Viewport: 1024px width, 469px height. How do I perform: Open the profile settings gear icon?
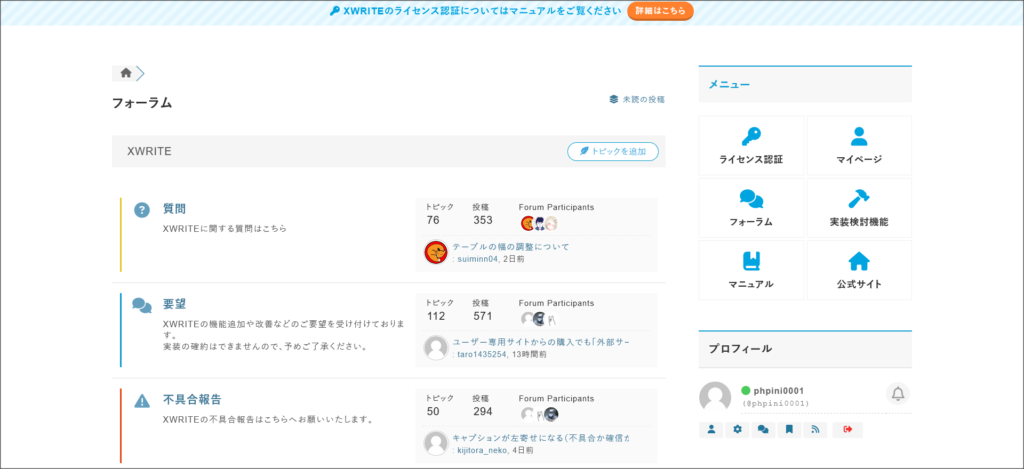tap(737, 430)
